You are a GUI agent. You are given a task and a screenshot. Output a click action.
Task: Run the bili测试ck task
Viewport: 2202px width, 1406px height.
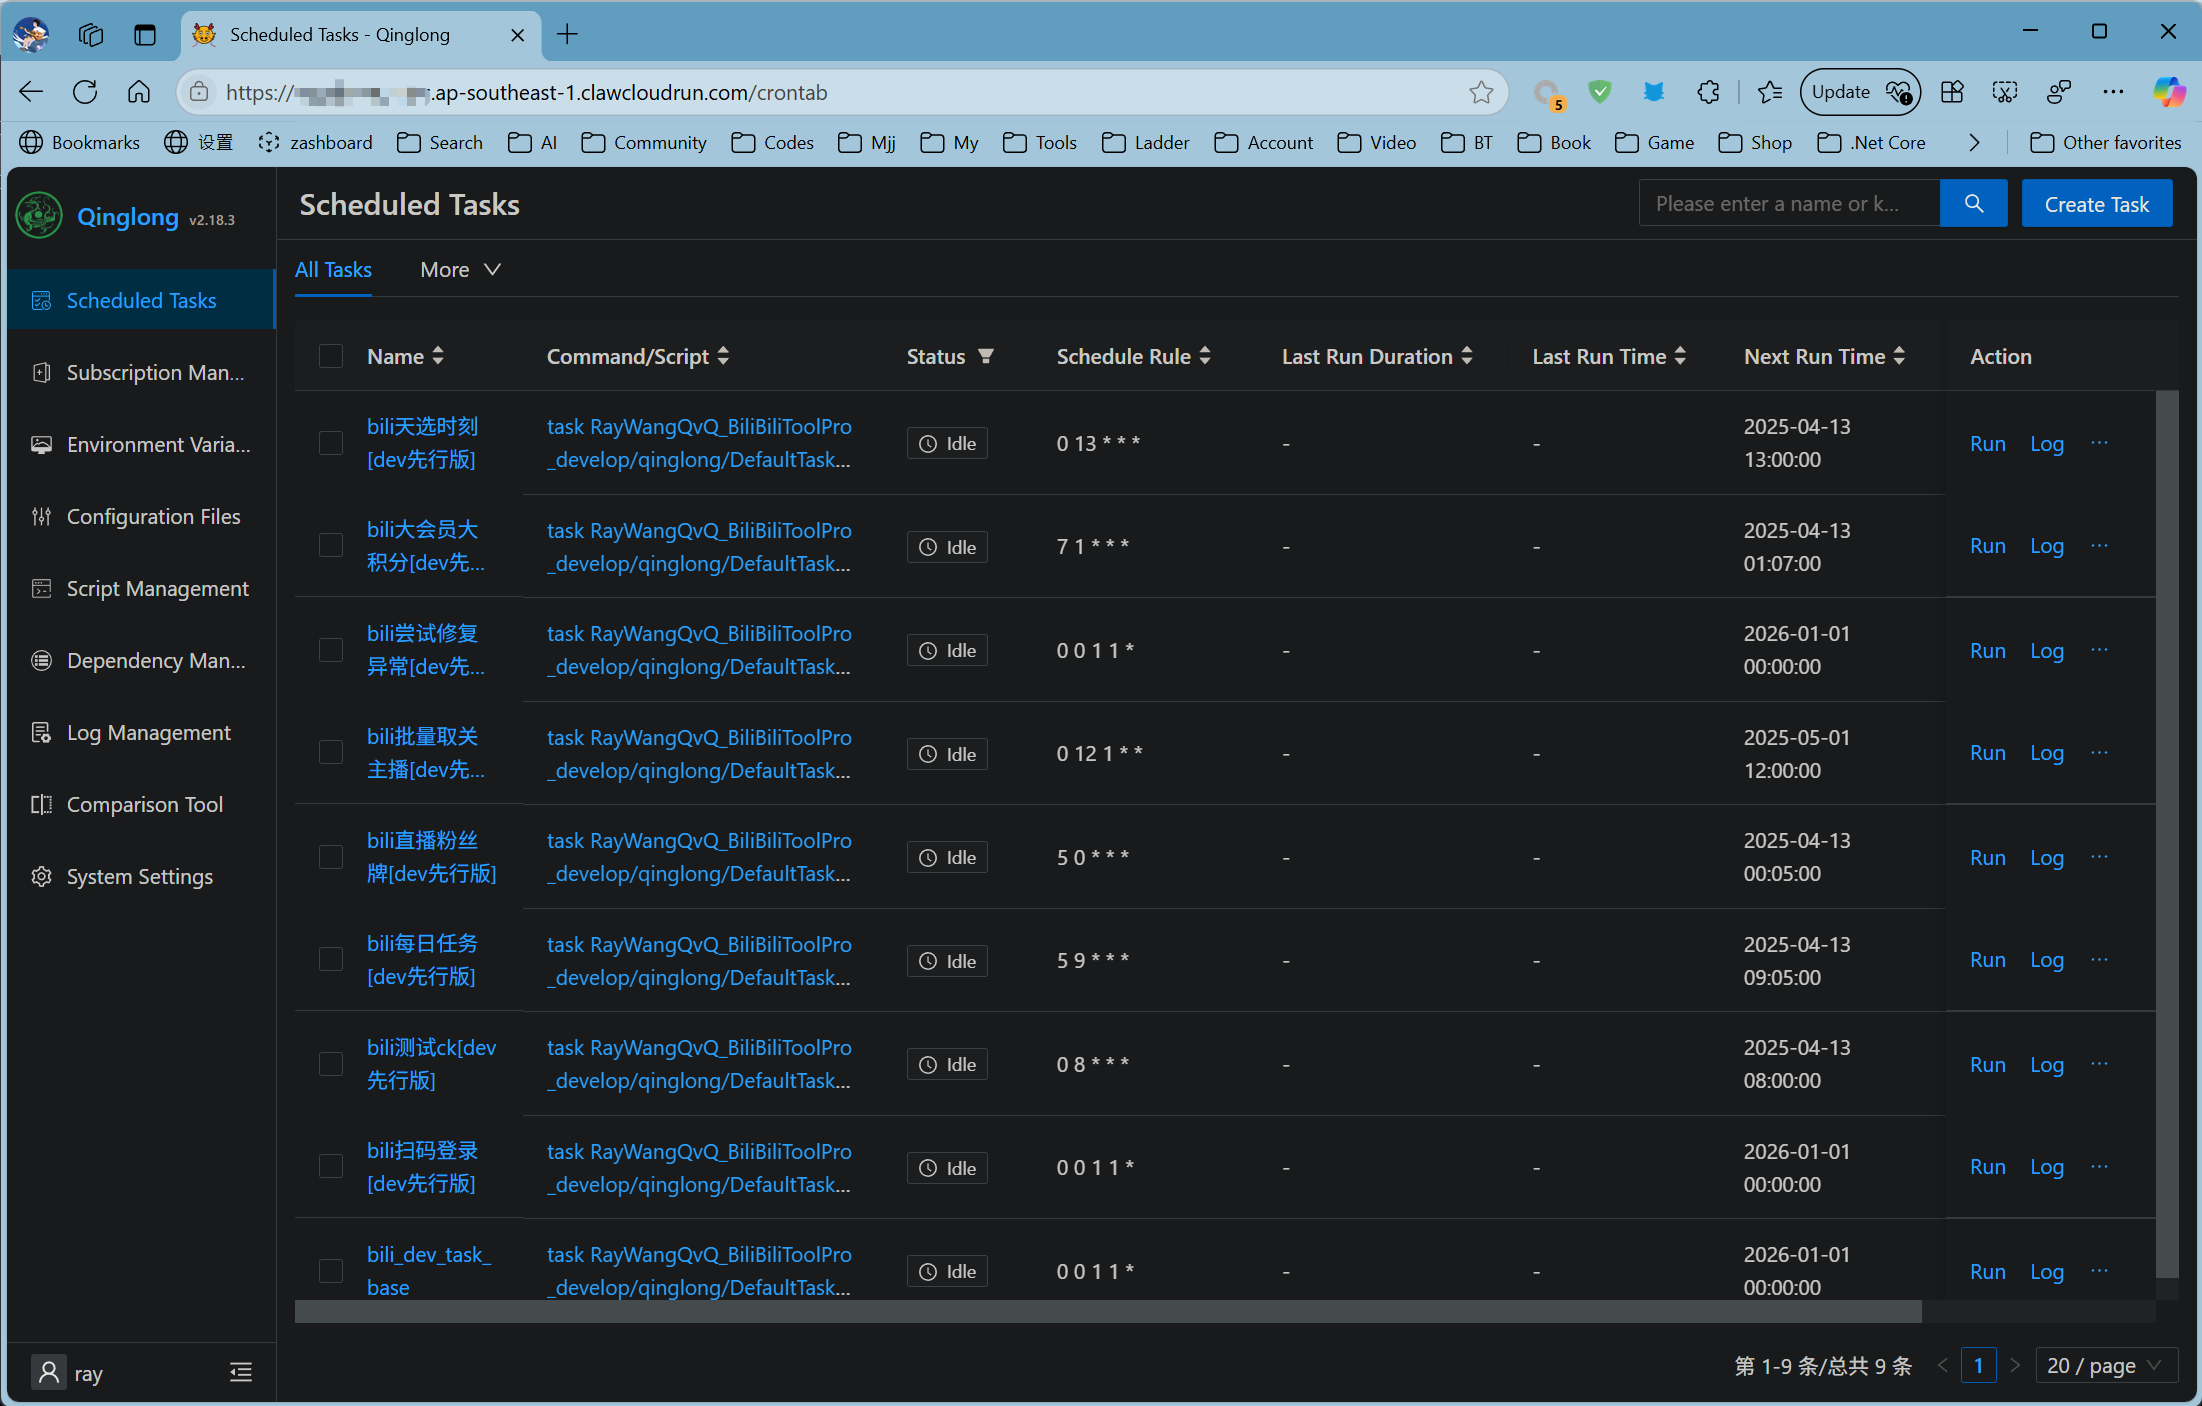point(1987,1064)
